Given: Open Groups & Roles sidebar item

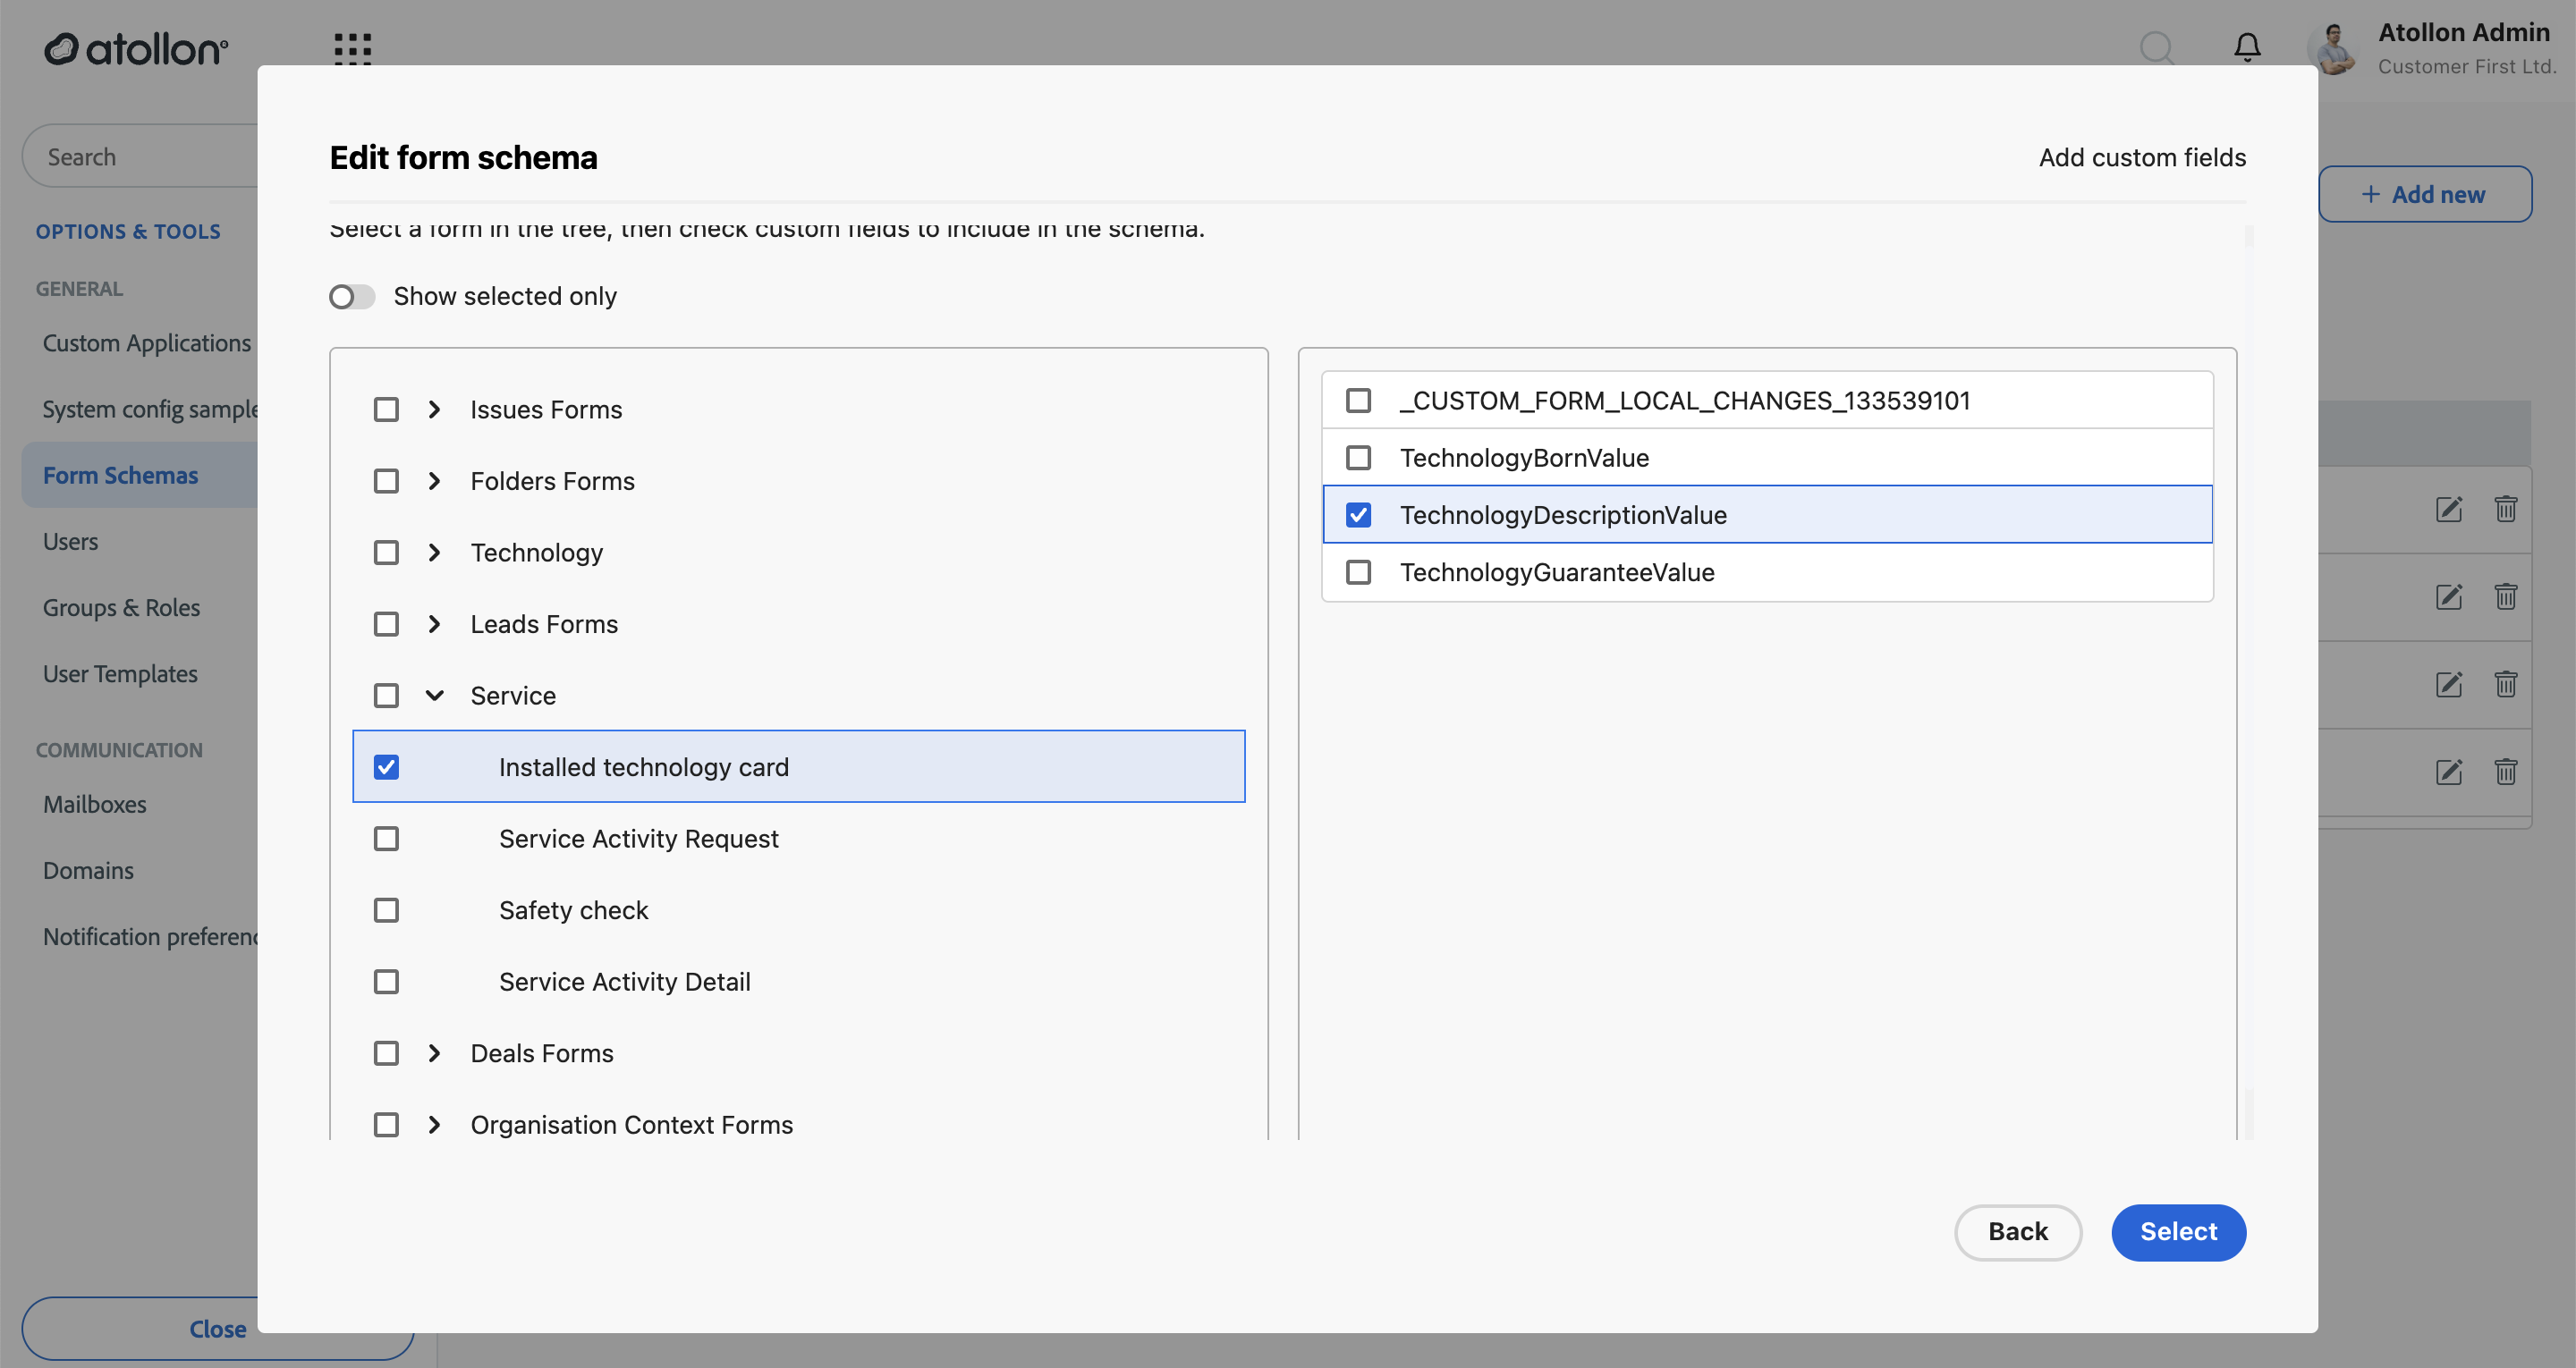Looking at the screenshot, I should [x=121, y=607].
